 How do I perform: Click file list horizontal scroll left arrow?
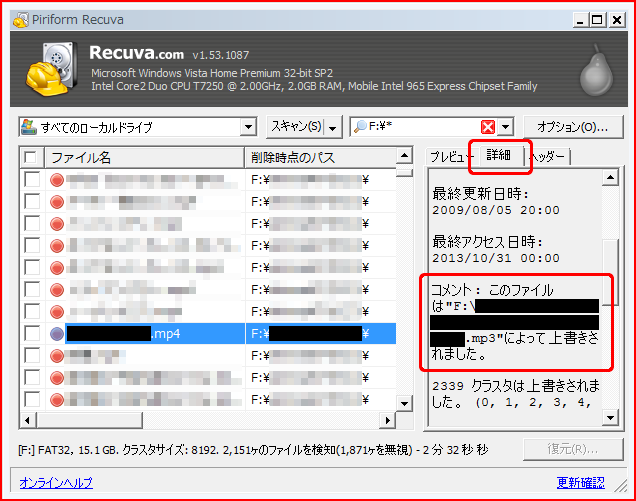(28, 420)
